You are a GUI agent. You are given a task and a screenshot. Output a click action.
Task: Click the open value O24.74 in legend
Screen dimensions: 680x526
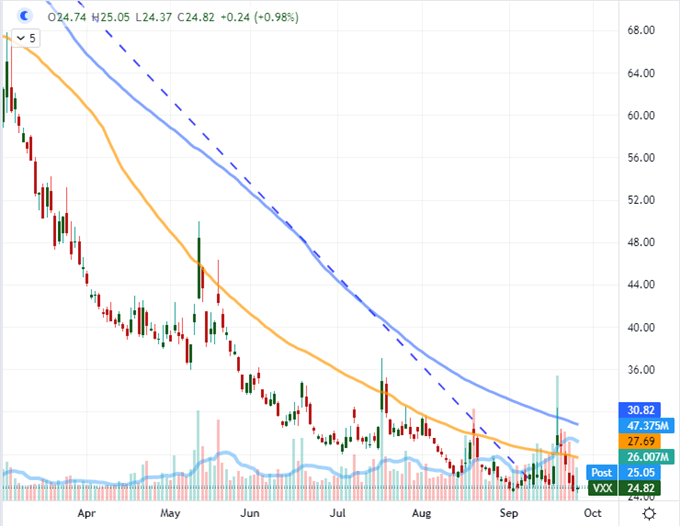pyautogui.click(x=67, y=17)
